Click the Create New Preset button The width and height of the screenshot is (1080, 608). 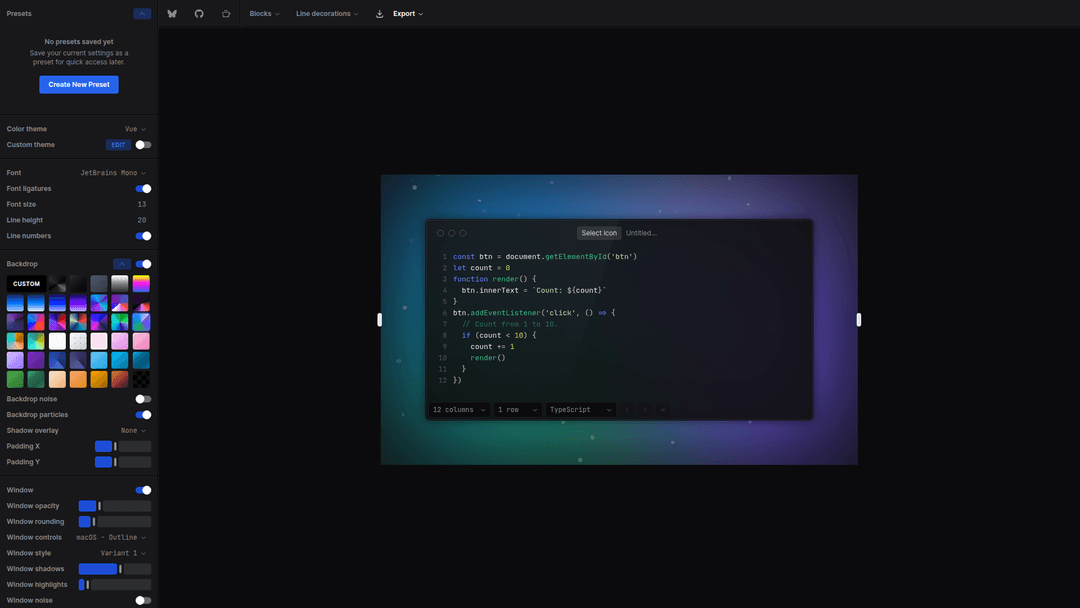(79, 85)
